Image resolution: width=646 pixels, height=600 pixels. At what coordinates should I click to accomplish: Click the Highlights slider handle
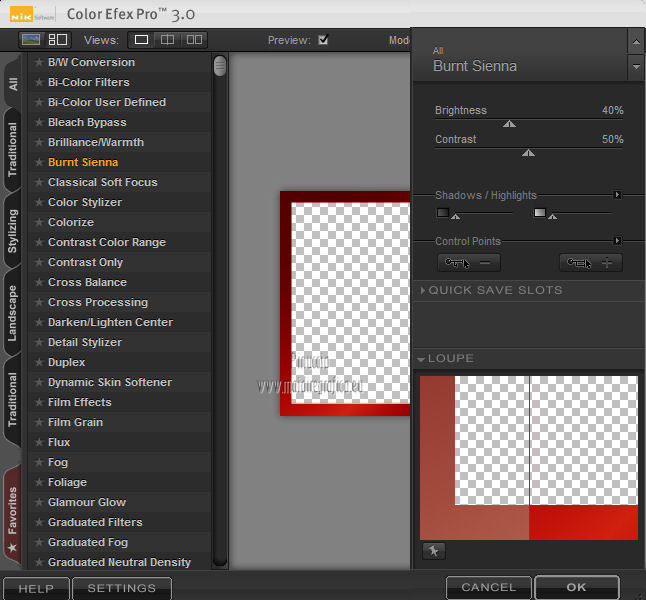click(x=552, y=217)
